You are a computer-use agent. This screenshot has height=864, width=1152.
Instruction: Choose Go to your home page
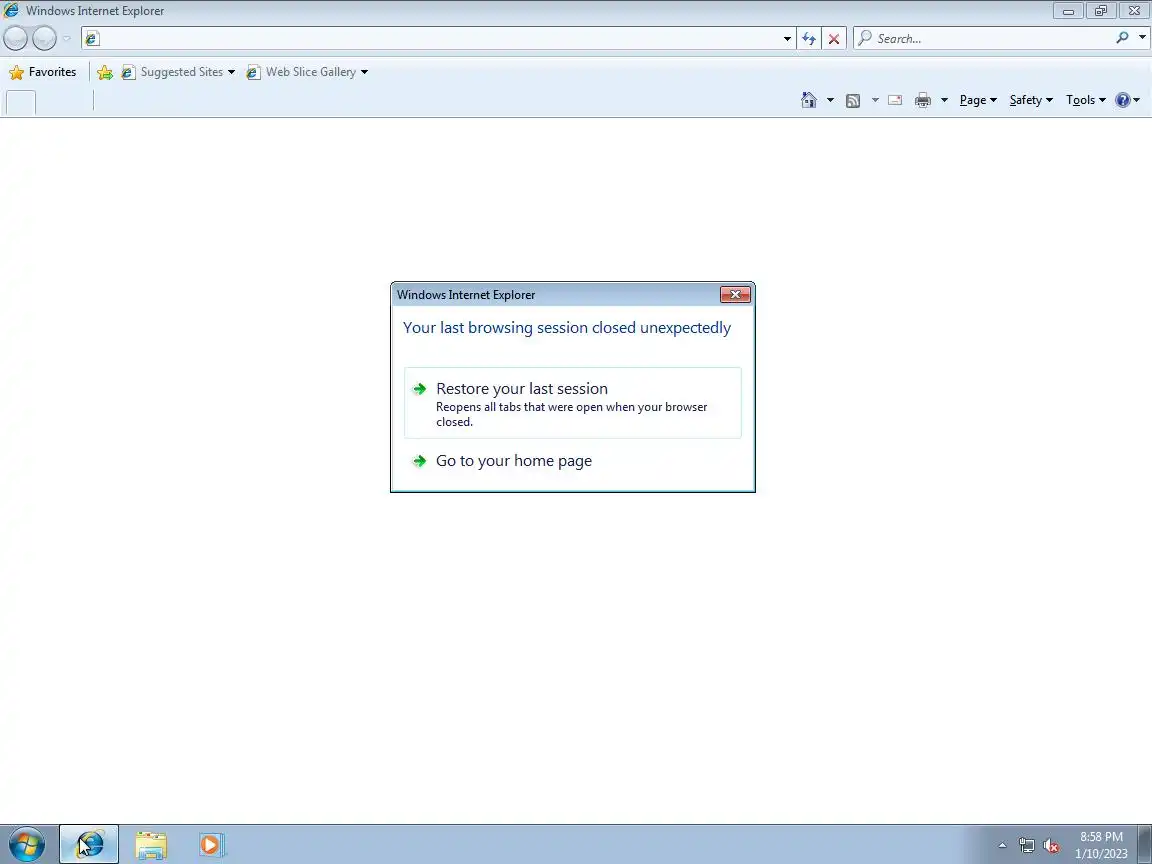tap(573, 461)
